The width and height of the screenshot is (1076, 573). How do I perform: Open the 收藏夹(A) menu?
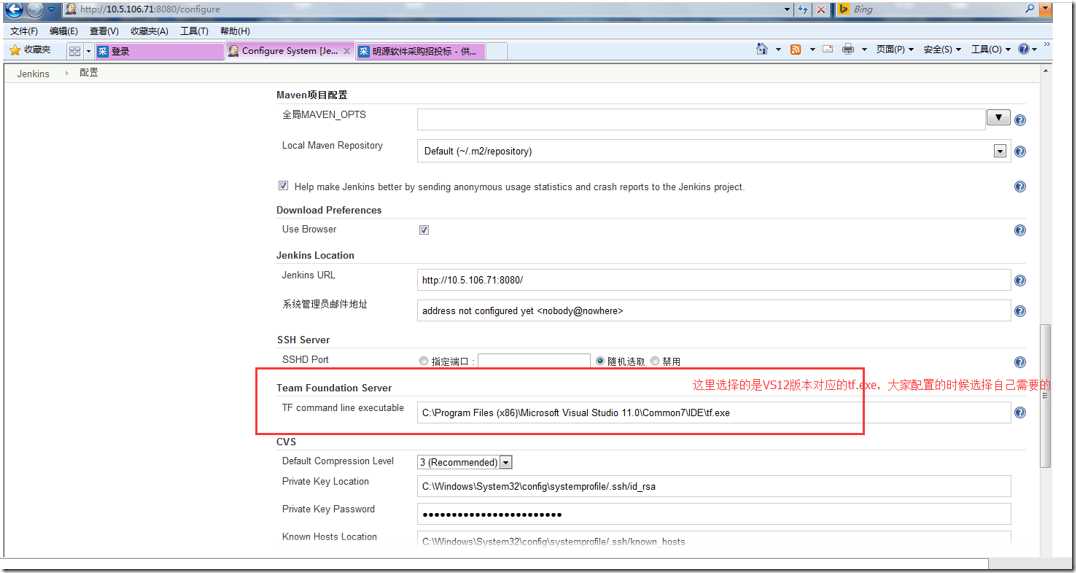coord(149,32)
